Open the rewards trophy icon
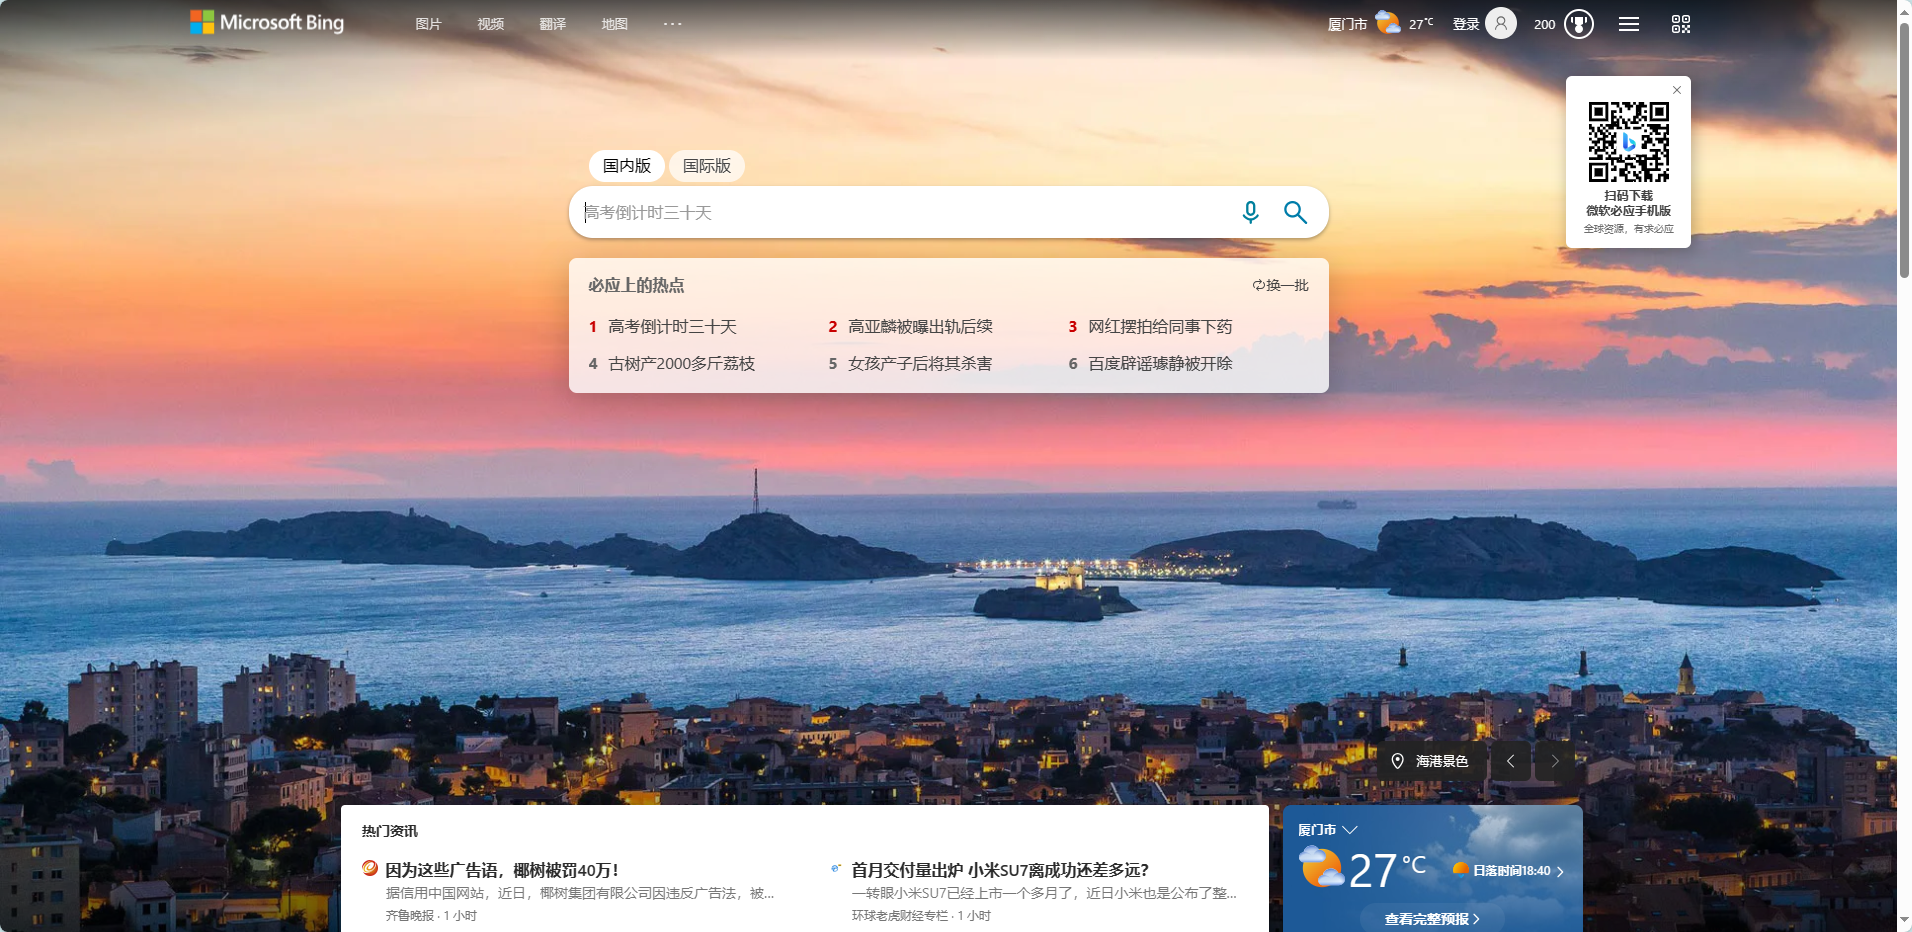The image size is (1912, 932). coord(1579,24)
